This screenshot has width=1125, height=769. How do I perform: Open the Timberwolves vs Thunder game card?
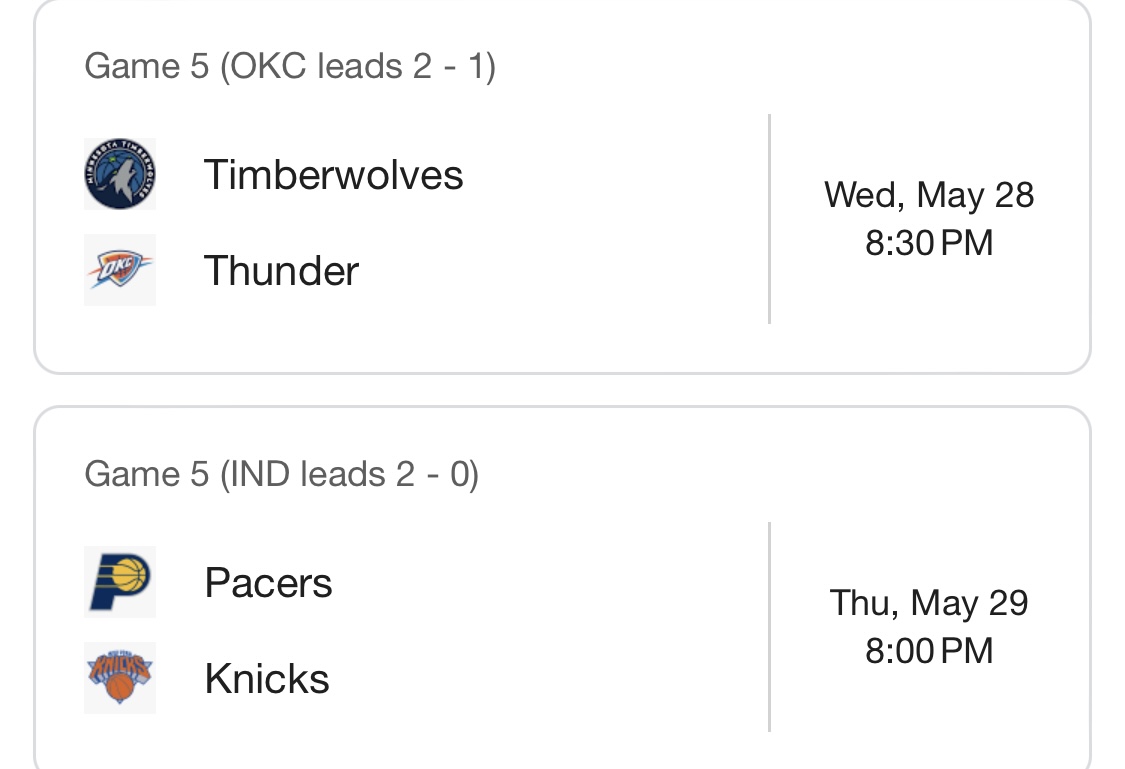click(562, 187)
